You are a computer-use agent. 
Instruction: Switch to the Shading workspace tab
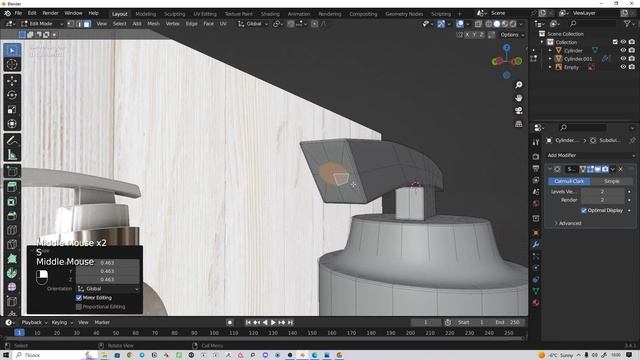270,14
